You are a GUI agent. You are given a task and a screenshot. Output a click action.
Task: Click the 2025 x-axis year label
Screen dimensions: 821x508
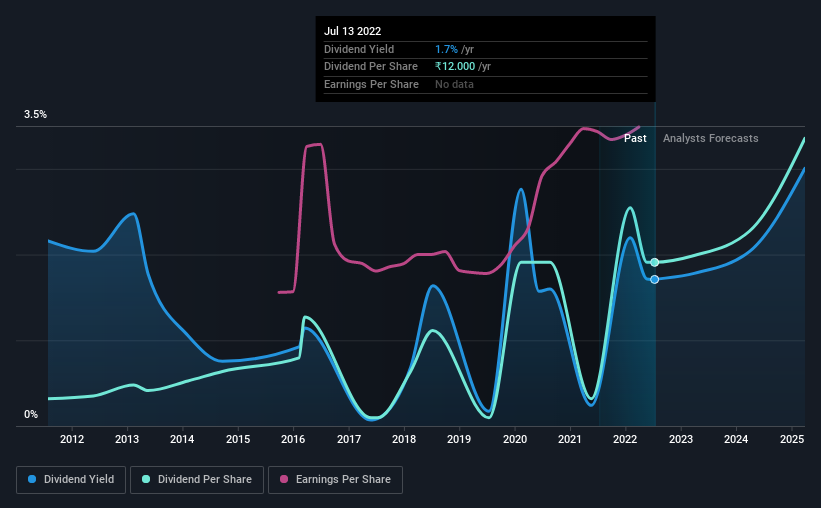click(792, 439)
